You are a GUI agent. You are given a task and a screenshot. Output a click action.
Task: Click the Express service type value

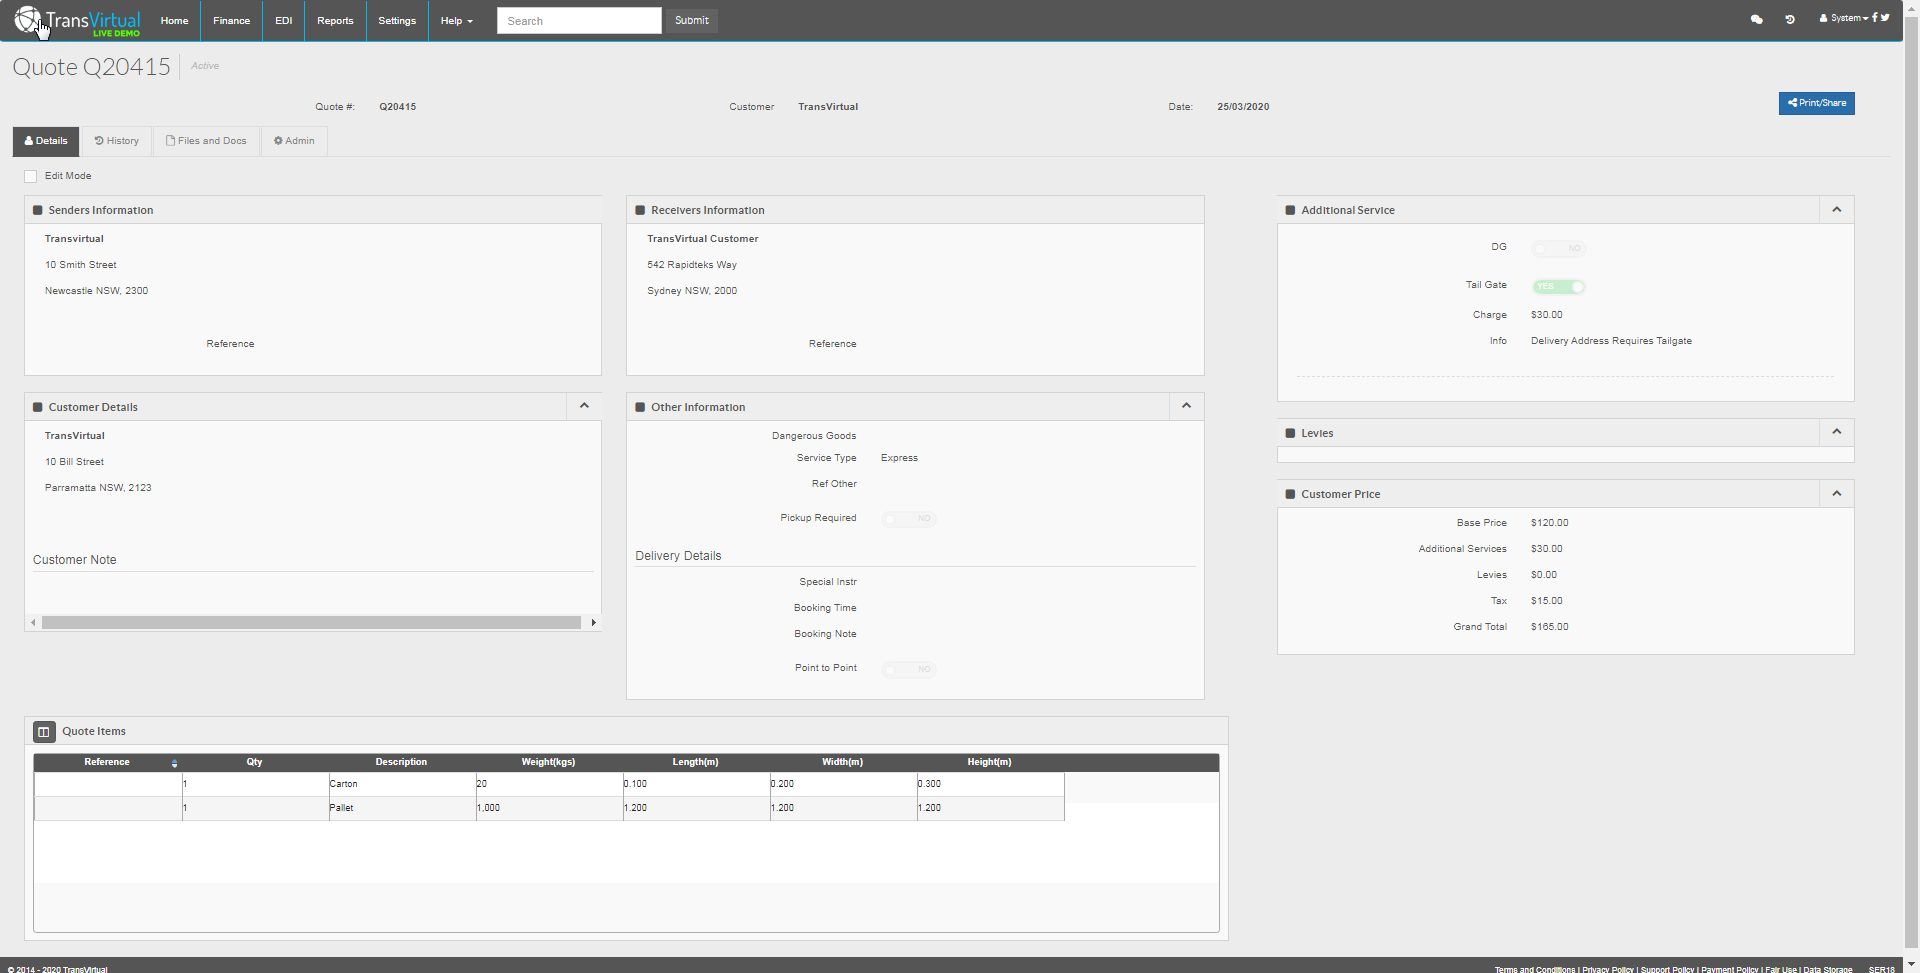[899, 458]
